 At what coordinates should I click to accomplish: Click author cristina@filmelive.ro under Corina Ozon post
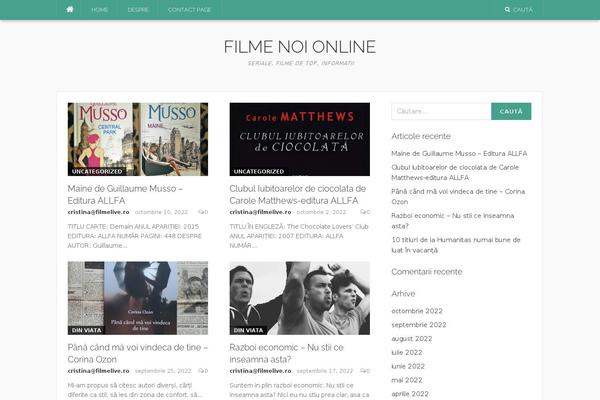98,371
